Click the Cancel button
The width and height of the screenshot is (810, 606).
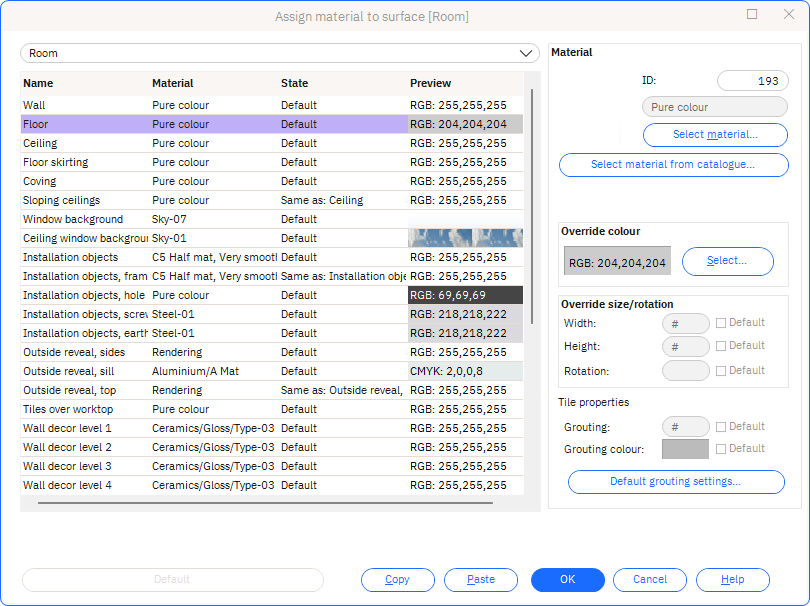coord(650,579)
